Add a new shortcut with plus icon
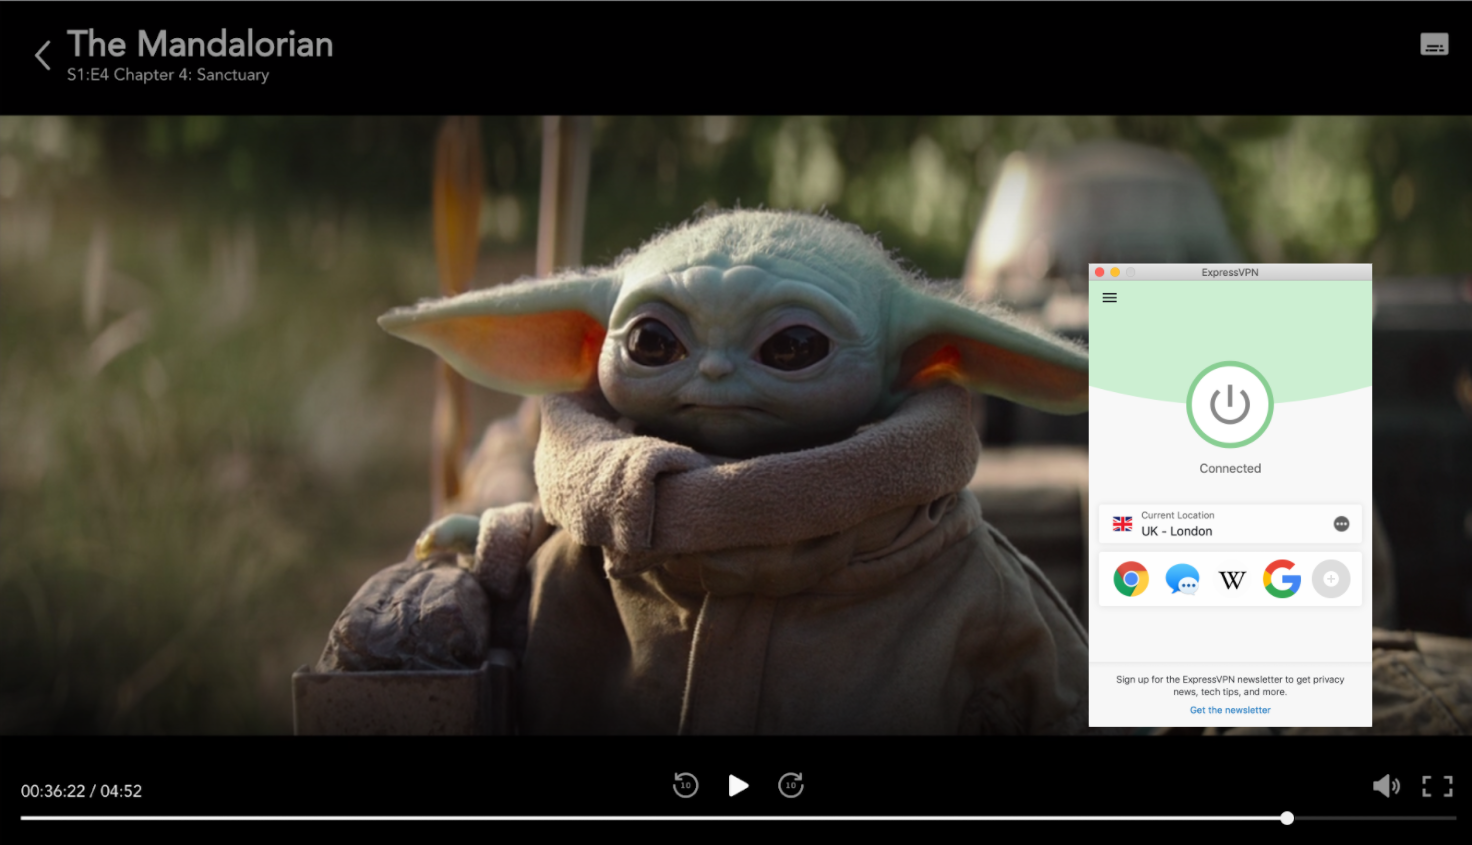Image resolution: width=1472 pixels, height=845 pixels. click(1331, 579)
